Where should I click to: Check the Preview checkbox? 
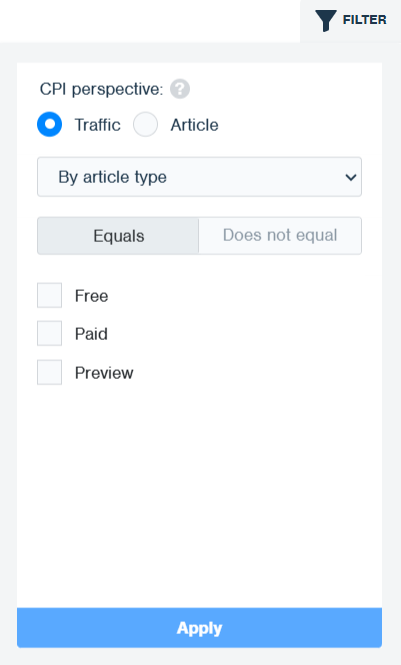coord(50,372)
